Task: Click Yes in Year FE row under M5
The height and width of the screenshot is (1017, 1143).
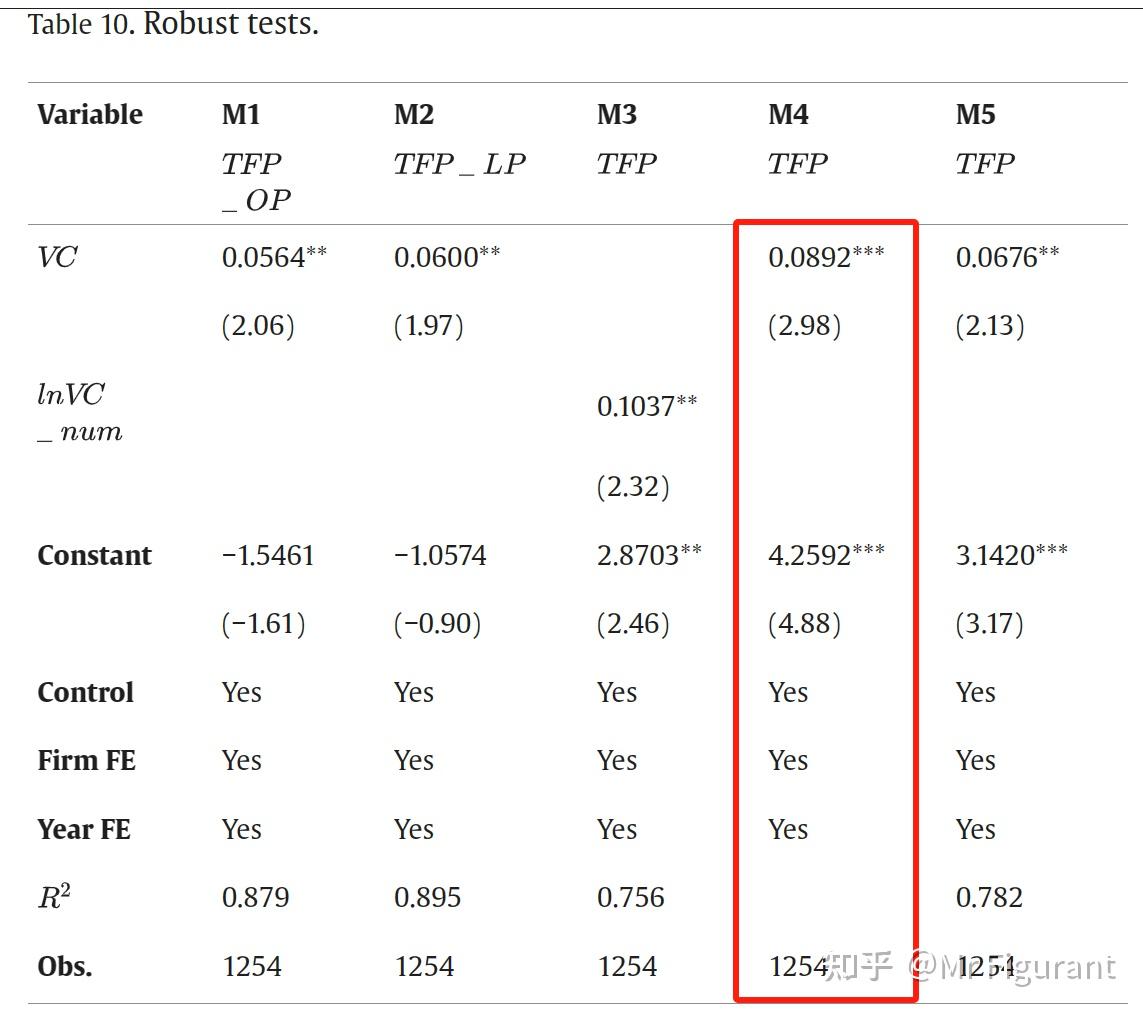Action: click(975, 829)
